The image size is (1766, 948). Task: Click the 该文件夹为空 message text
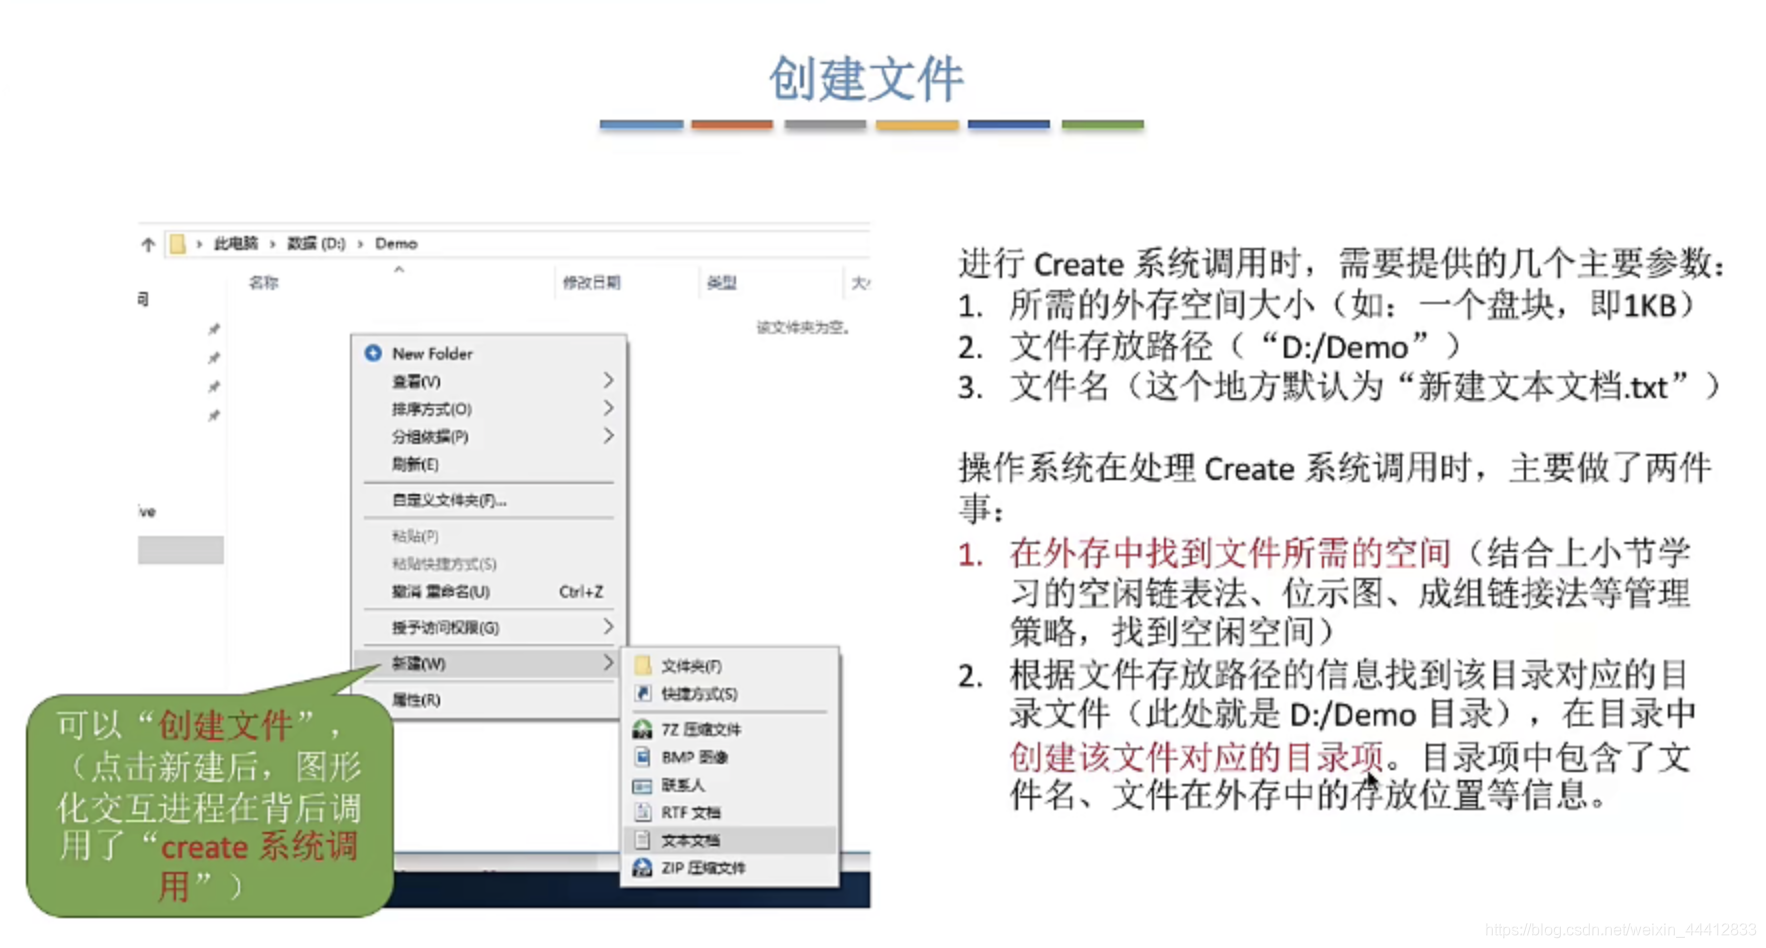(x=803, y=327)
